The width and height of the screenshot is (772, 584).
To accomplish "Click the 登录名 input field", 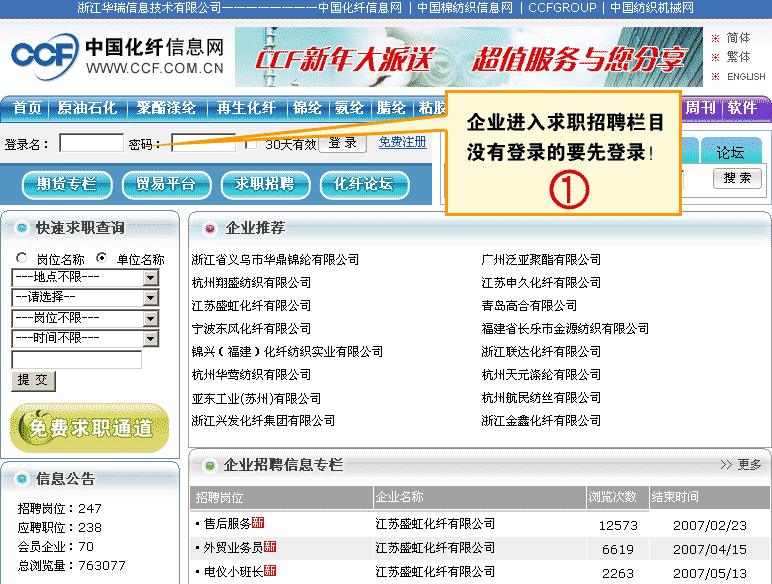I will [91, 144].
